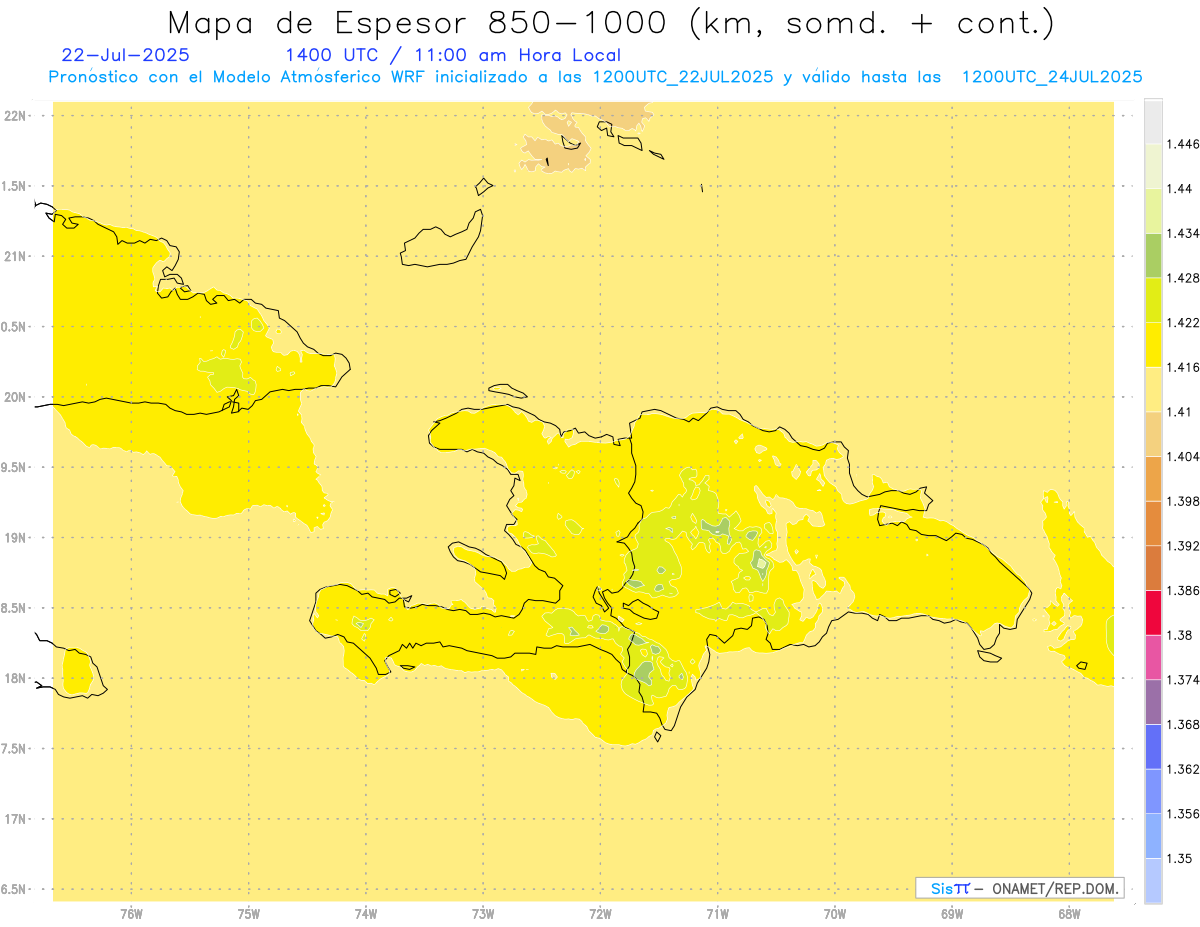This screenshot has height=927, width=1200.
Task: Click the "1.434" colorbar value
Action: click(1181, 233)
